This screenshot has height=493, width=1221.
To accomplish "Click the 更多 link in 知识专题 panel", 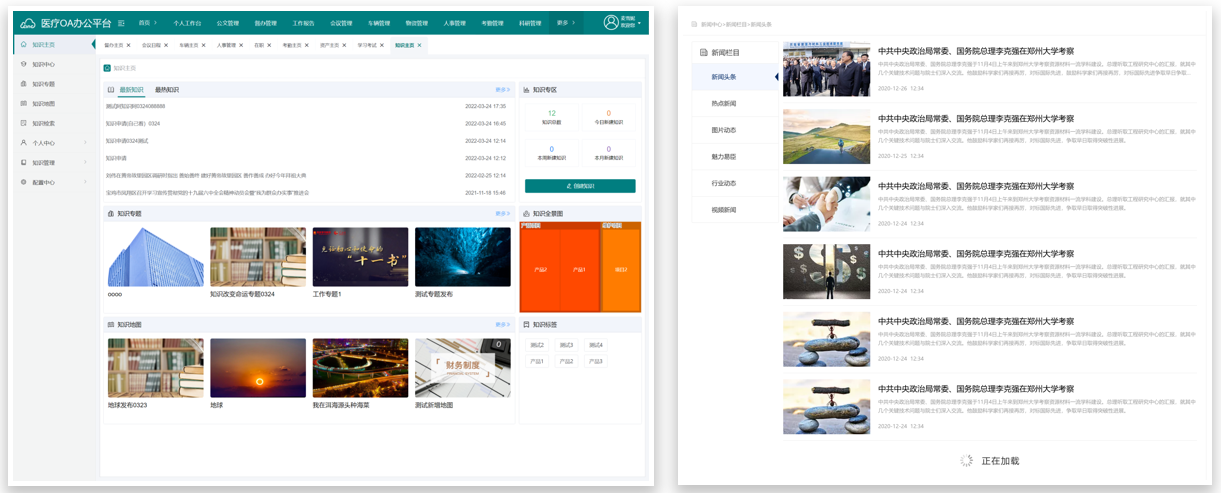I will click(502, 214).
